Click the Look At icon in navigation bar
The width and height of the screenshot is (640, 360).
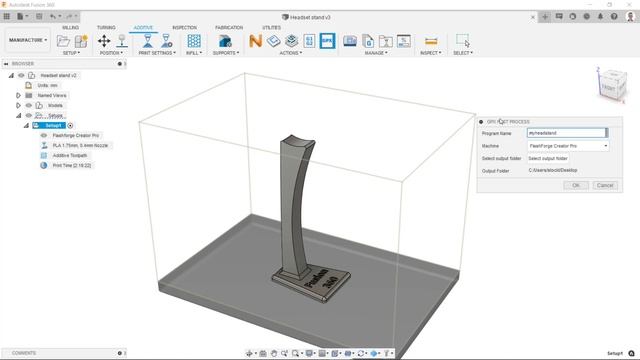263,353
